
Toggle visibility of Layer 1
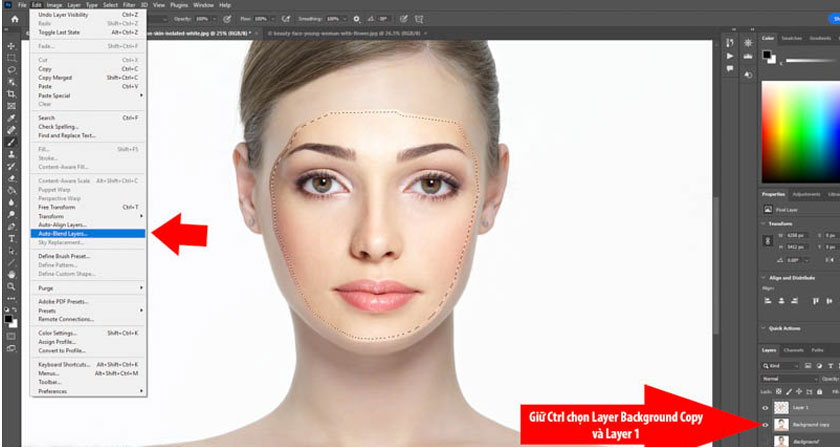point(765,408)
